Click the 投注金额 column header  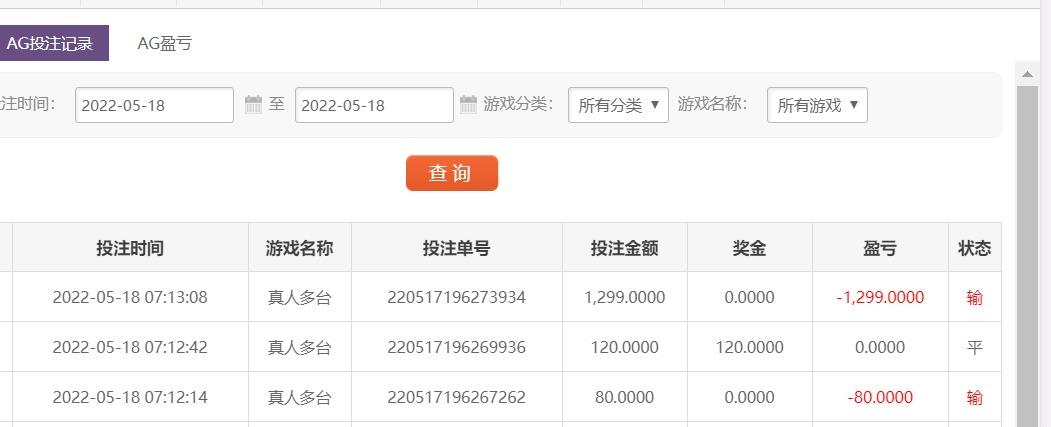click(625, 248)
